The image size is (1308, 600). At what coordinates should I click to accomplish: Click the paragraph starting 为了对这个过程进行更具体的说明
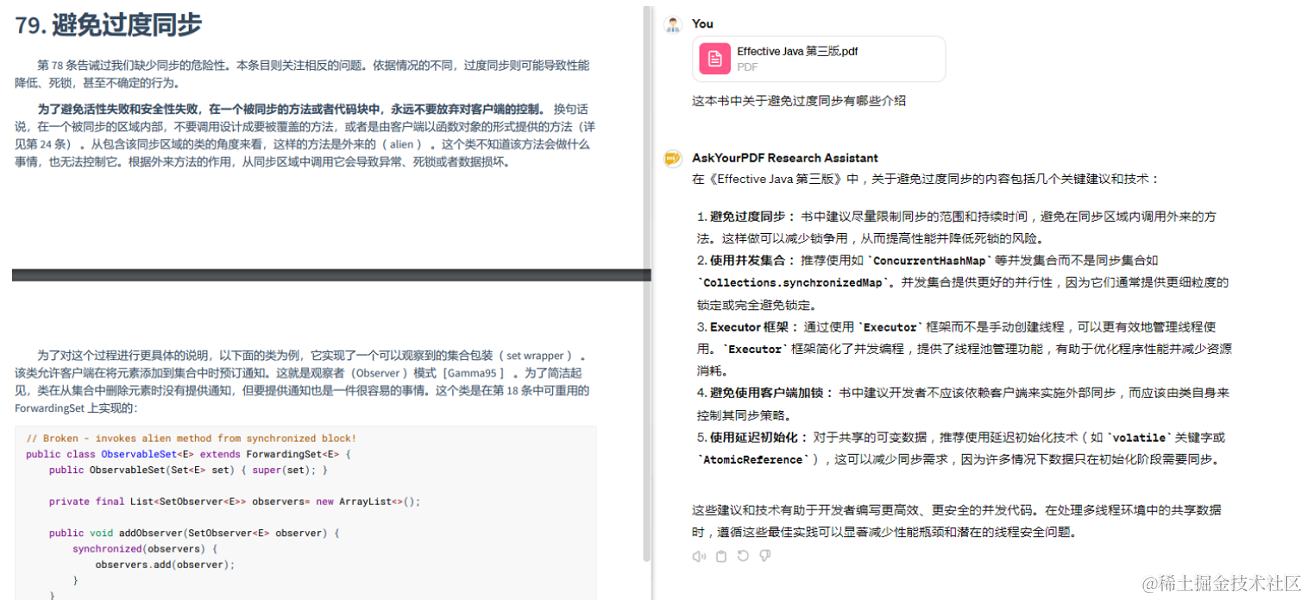click(x=302, y=381)
